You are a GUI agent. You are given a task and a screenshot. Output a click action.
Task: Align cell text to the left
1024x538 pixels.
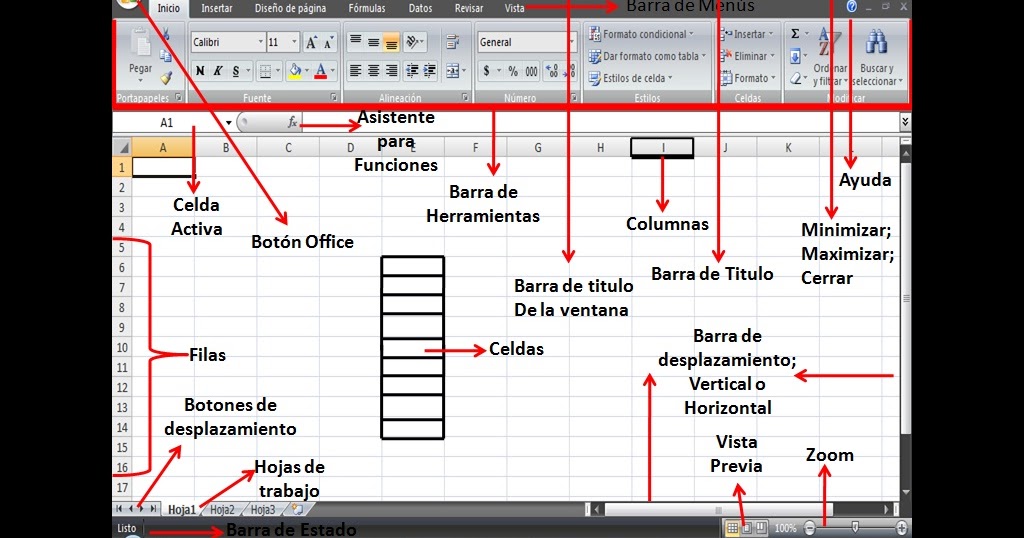[x=355, y=71]
